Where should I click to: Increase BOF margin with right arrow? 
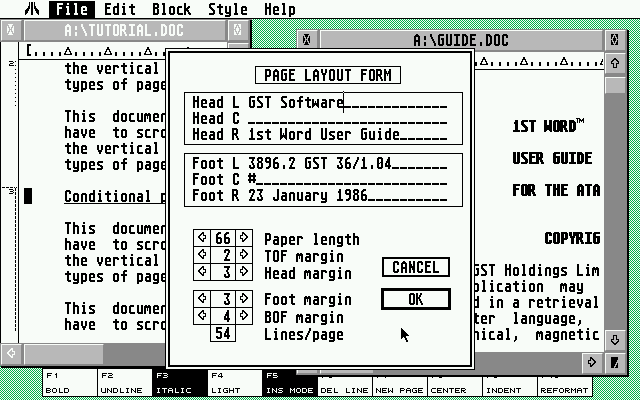coord(244,316)
